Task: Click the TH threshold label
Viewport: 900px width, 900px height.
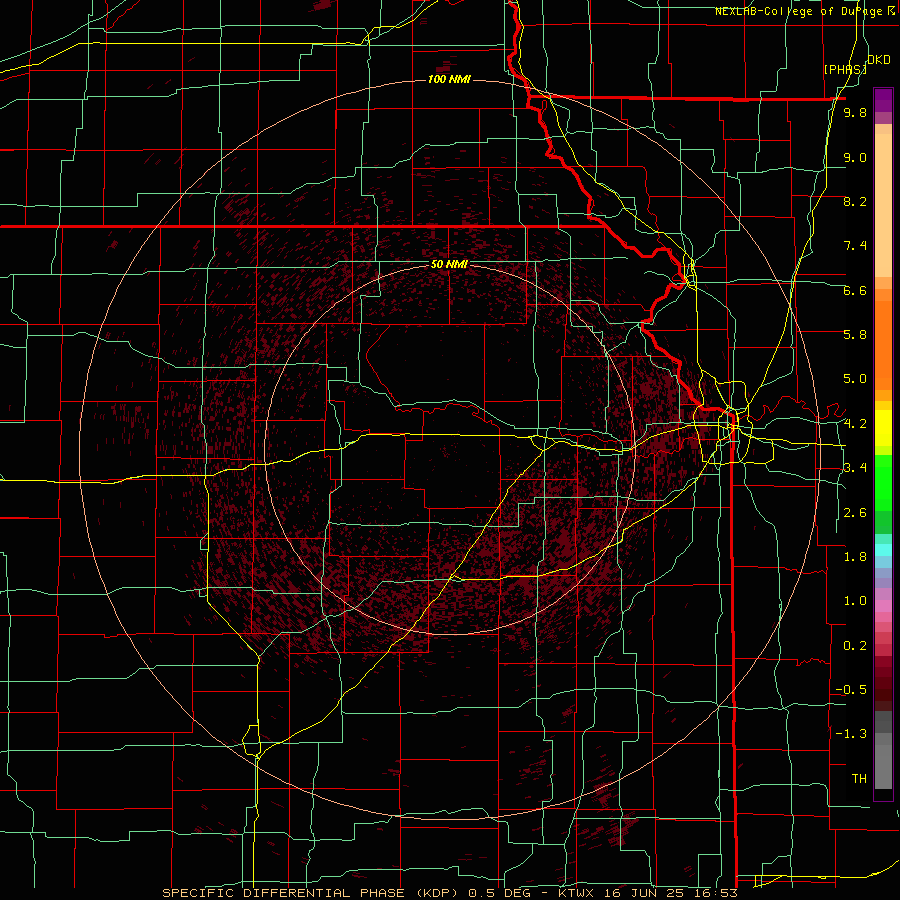Action: click(859, 779)
